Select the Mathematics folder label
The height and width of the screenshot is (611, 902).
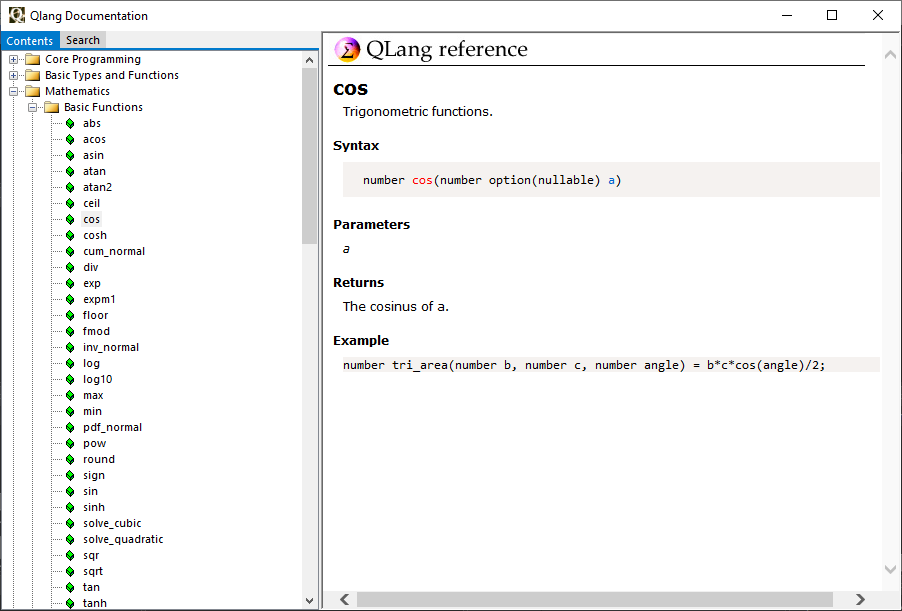click(x=78, y=91)
